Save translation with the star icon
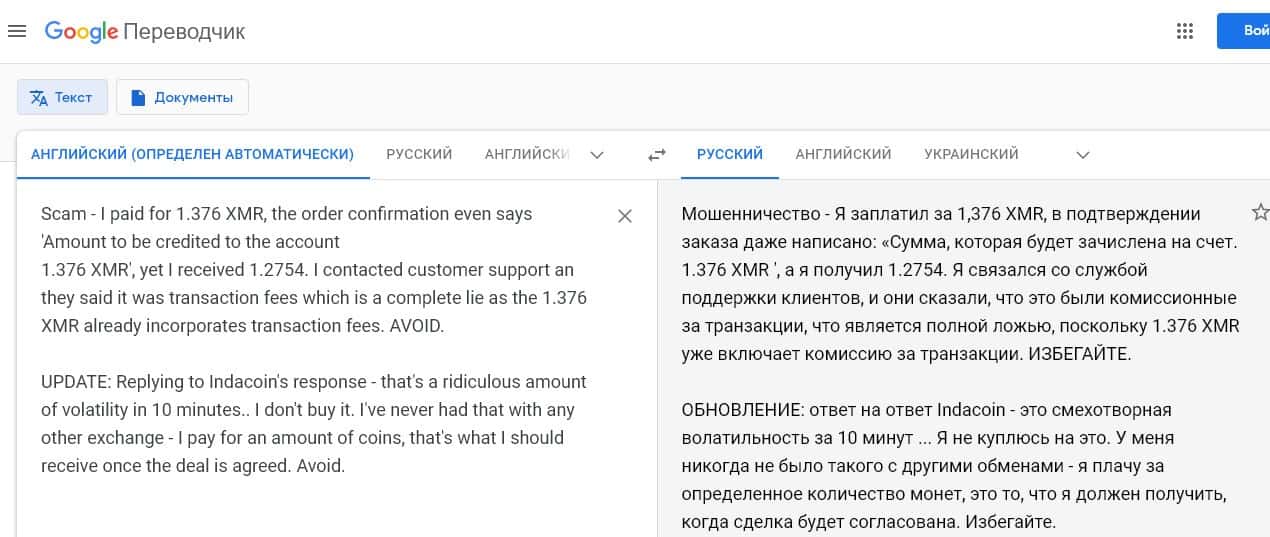This screenshot has width=1270, height=537. coord(1259,212)
